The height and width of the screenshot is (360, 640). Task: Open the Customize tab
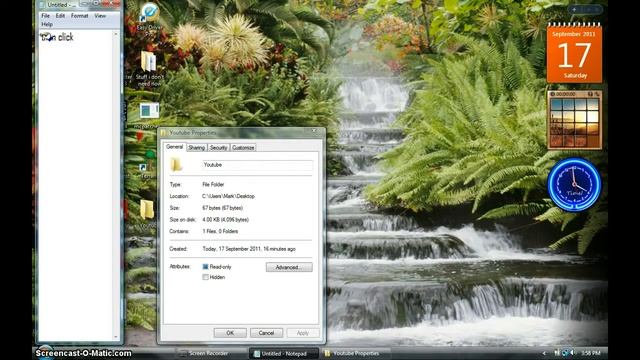pos(243,148)
